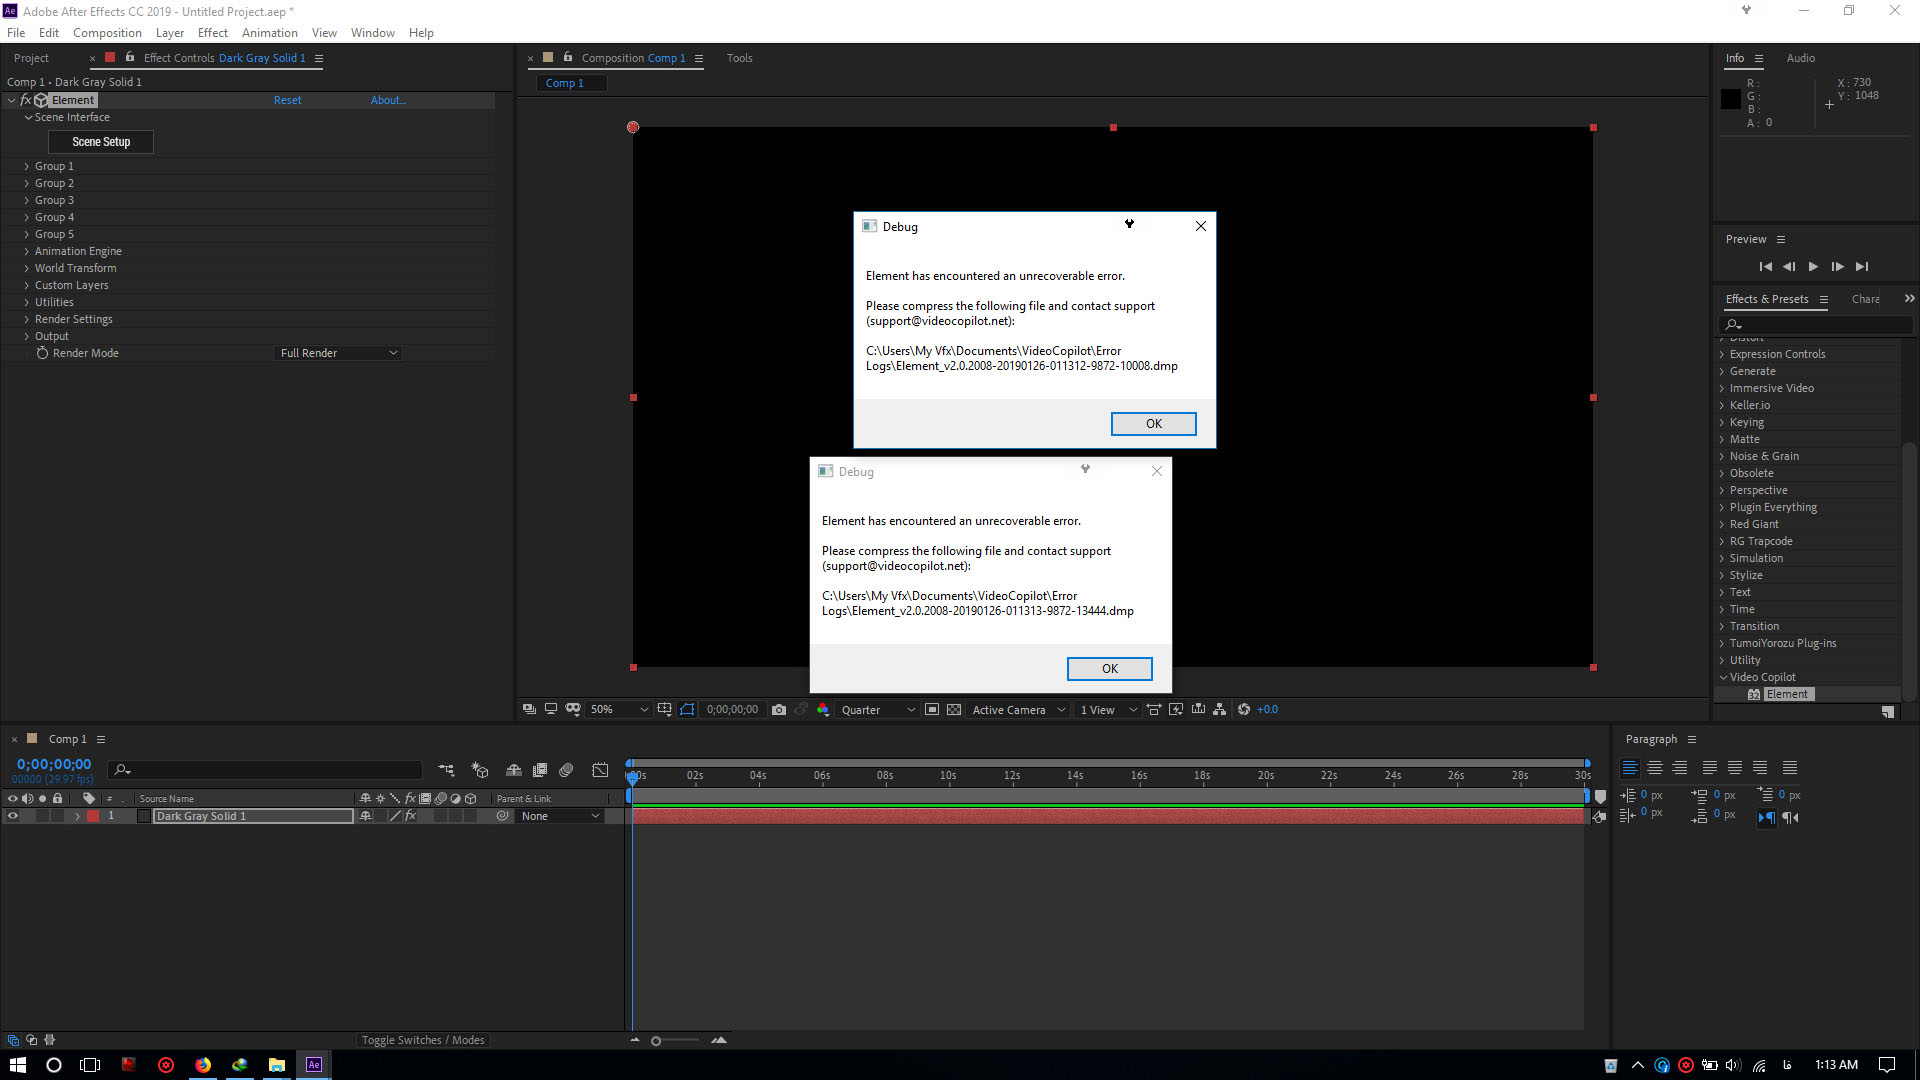Toggle Hide Shy Layers switch in timeline

click(514, 770)
